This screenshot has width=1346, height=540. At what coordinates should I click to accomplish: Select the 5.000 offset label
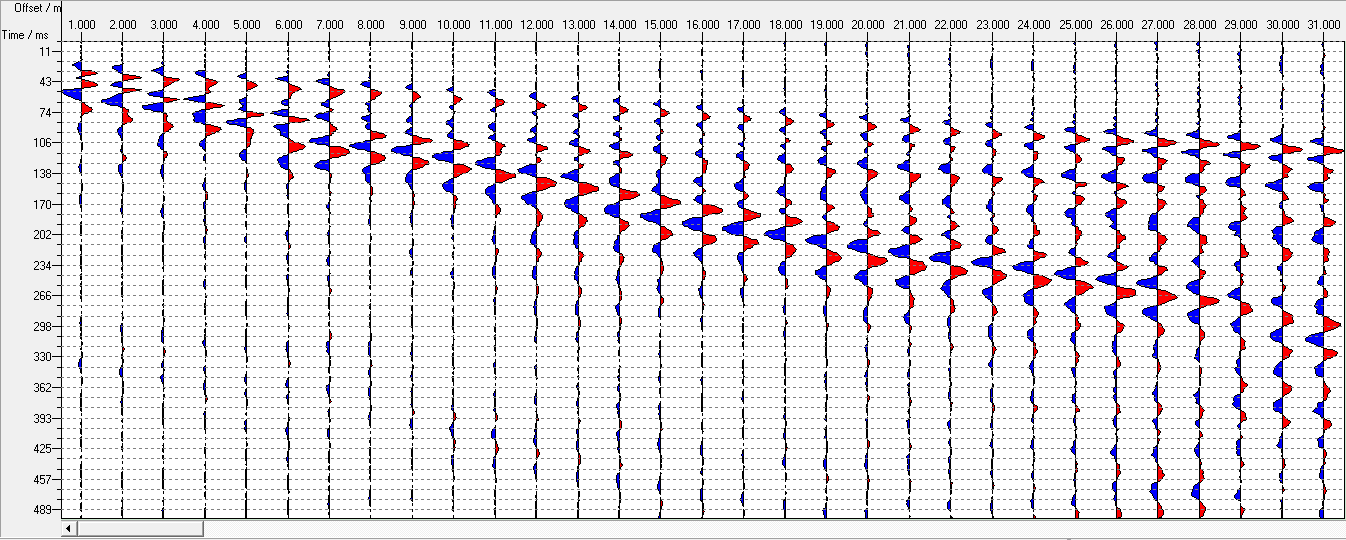pyautogui.click(x=246, y=23)
